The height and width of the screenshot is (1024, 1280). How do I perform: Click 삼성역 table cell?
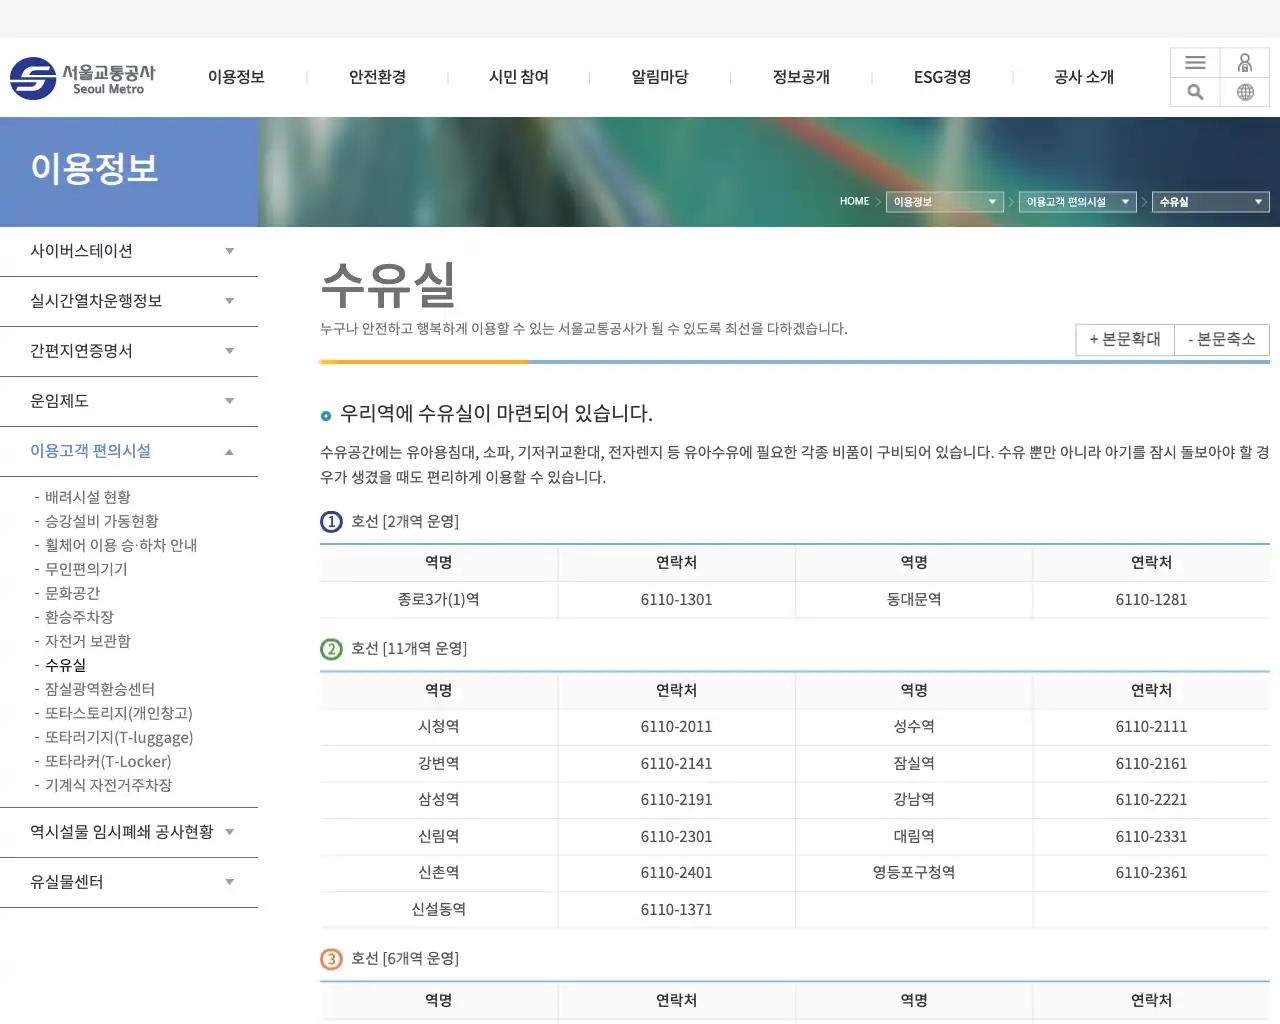pyautogui.click(x=439, y=799)
